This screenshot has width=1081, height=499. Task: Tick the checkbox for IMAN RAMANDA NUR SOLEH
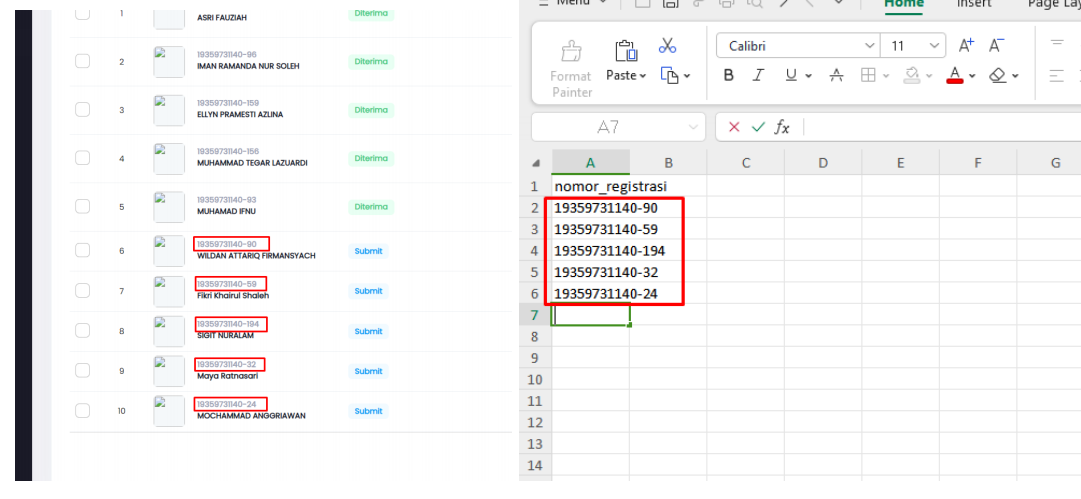point(84,62)
